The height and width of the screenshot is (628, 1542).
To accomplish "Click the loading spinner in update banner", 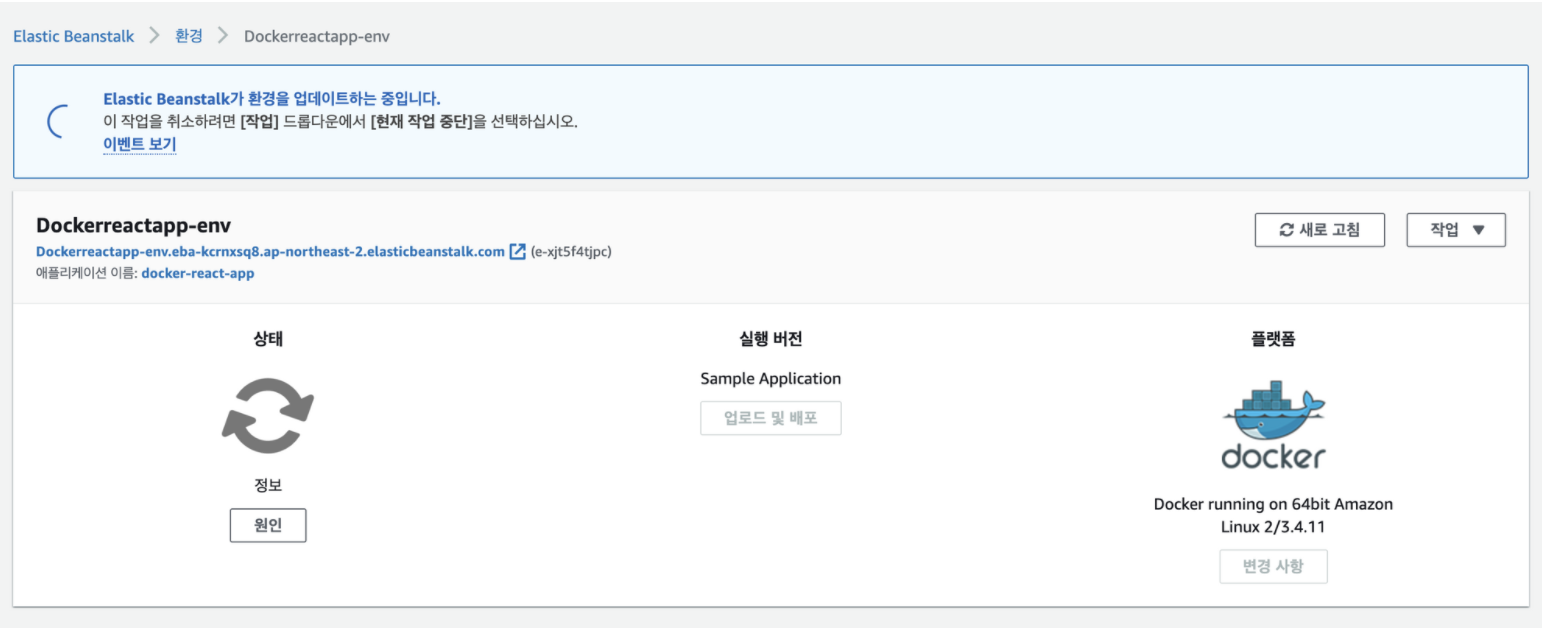I will [59, 121].
